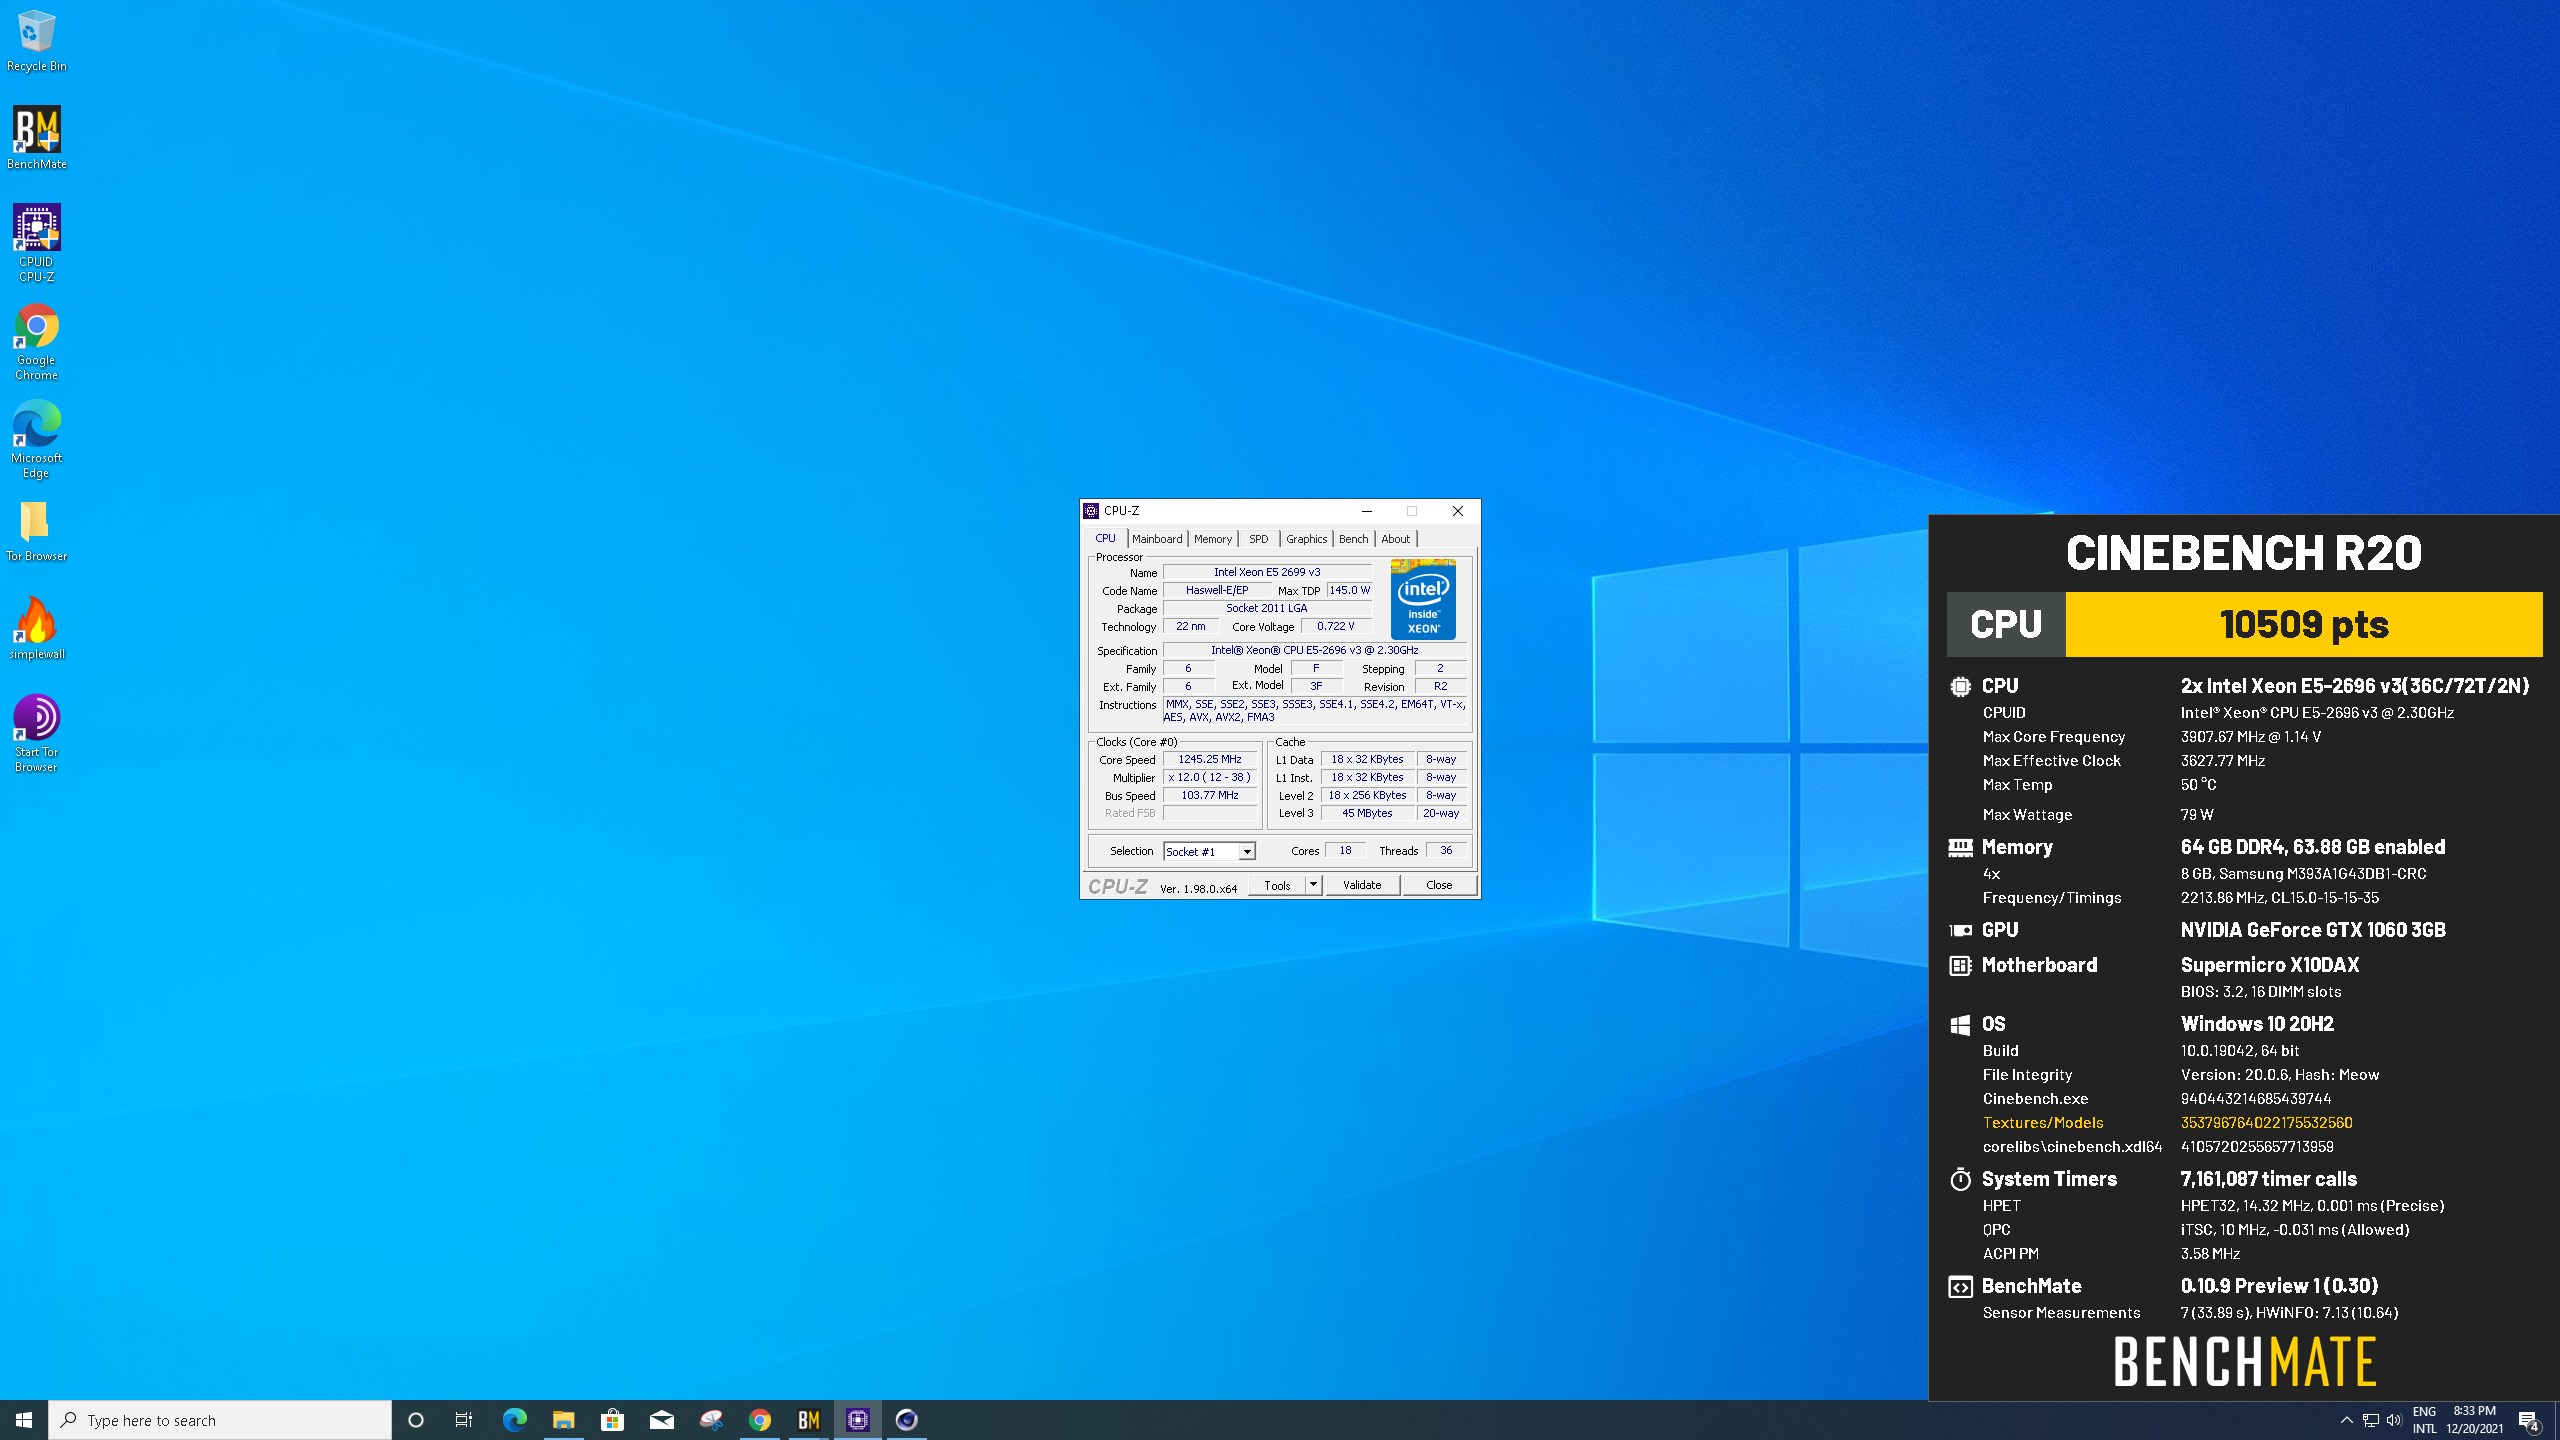Click the Multiplier value x 12.0
This screenshot has width=2560, height=1440.
(1210, 777)
